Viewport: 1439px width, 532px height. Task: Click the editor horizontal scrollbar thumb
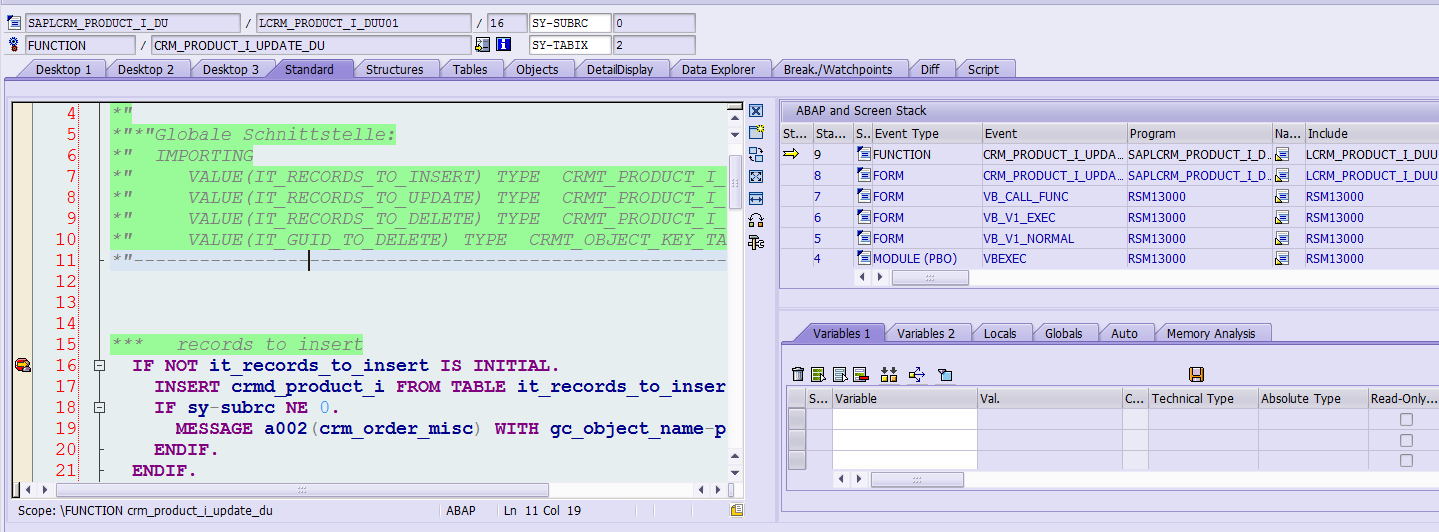point(302,490)
